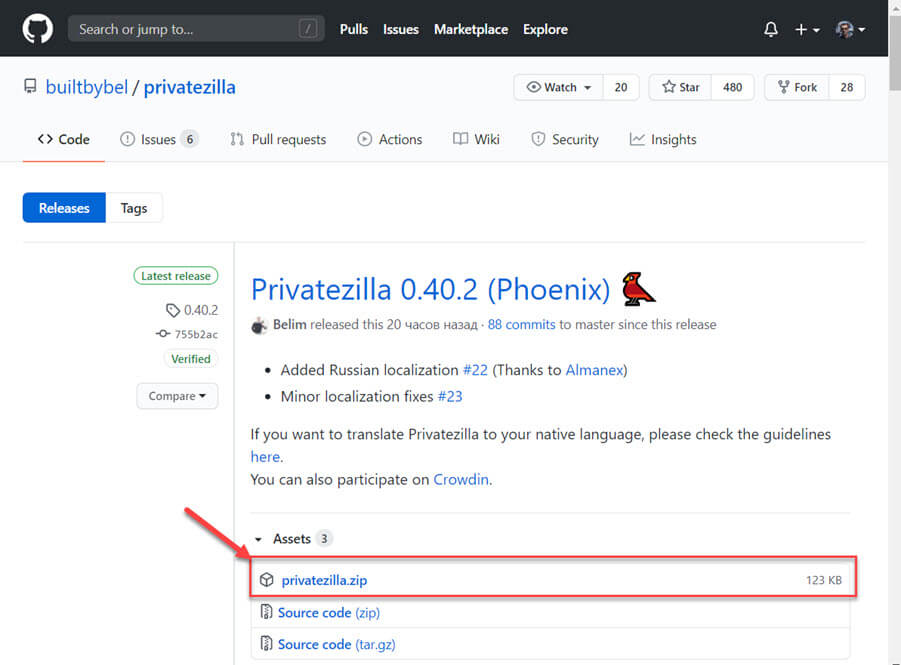The width and height of the screenshot is (901, 665).
Task: View the 28 forks count
Action: point(846,87)
